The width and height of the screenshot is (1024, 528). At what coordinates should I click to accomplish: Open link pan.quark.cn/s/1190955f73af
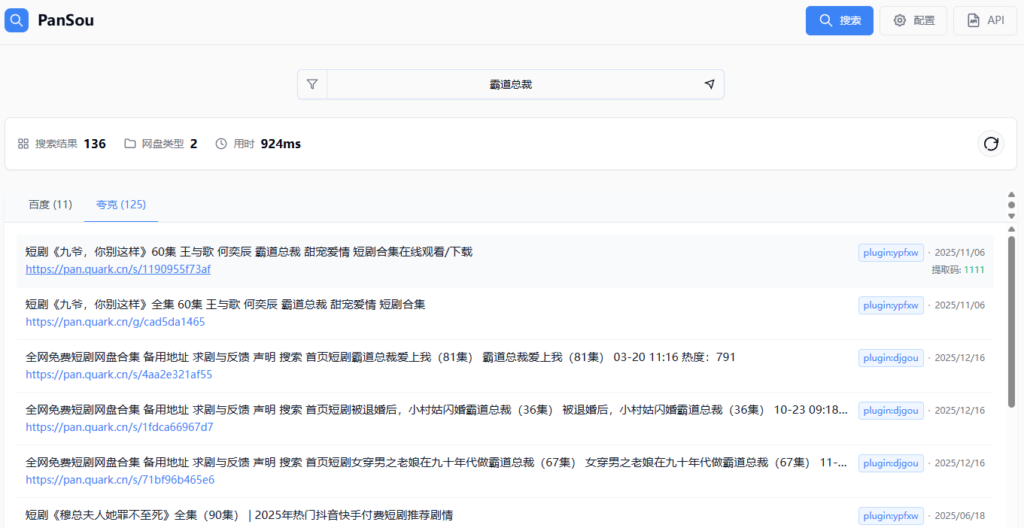(118, 269)
